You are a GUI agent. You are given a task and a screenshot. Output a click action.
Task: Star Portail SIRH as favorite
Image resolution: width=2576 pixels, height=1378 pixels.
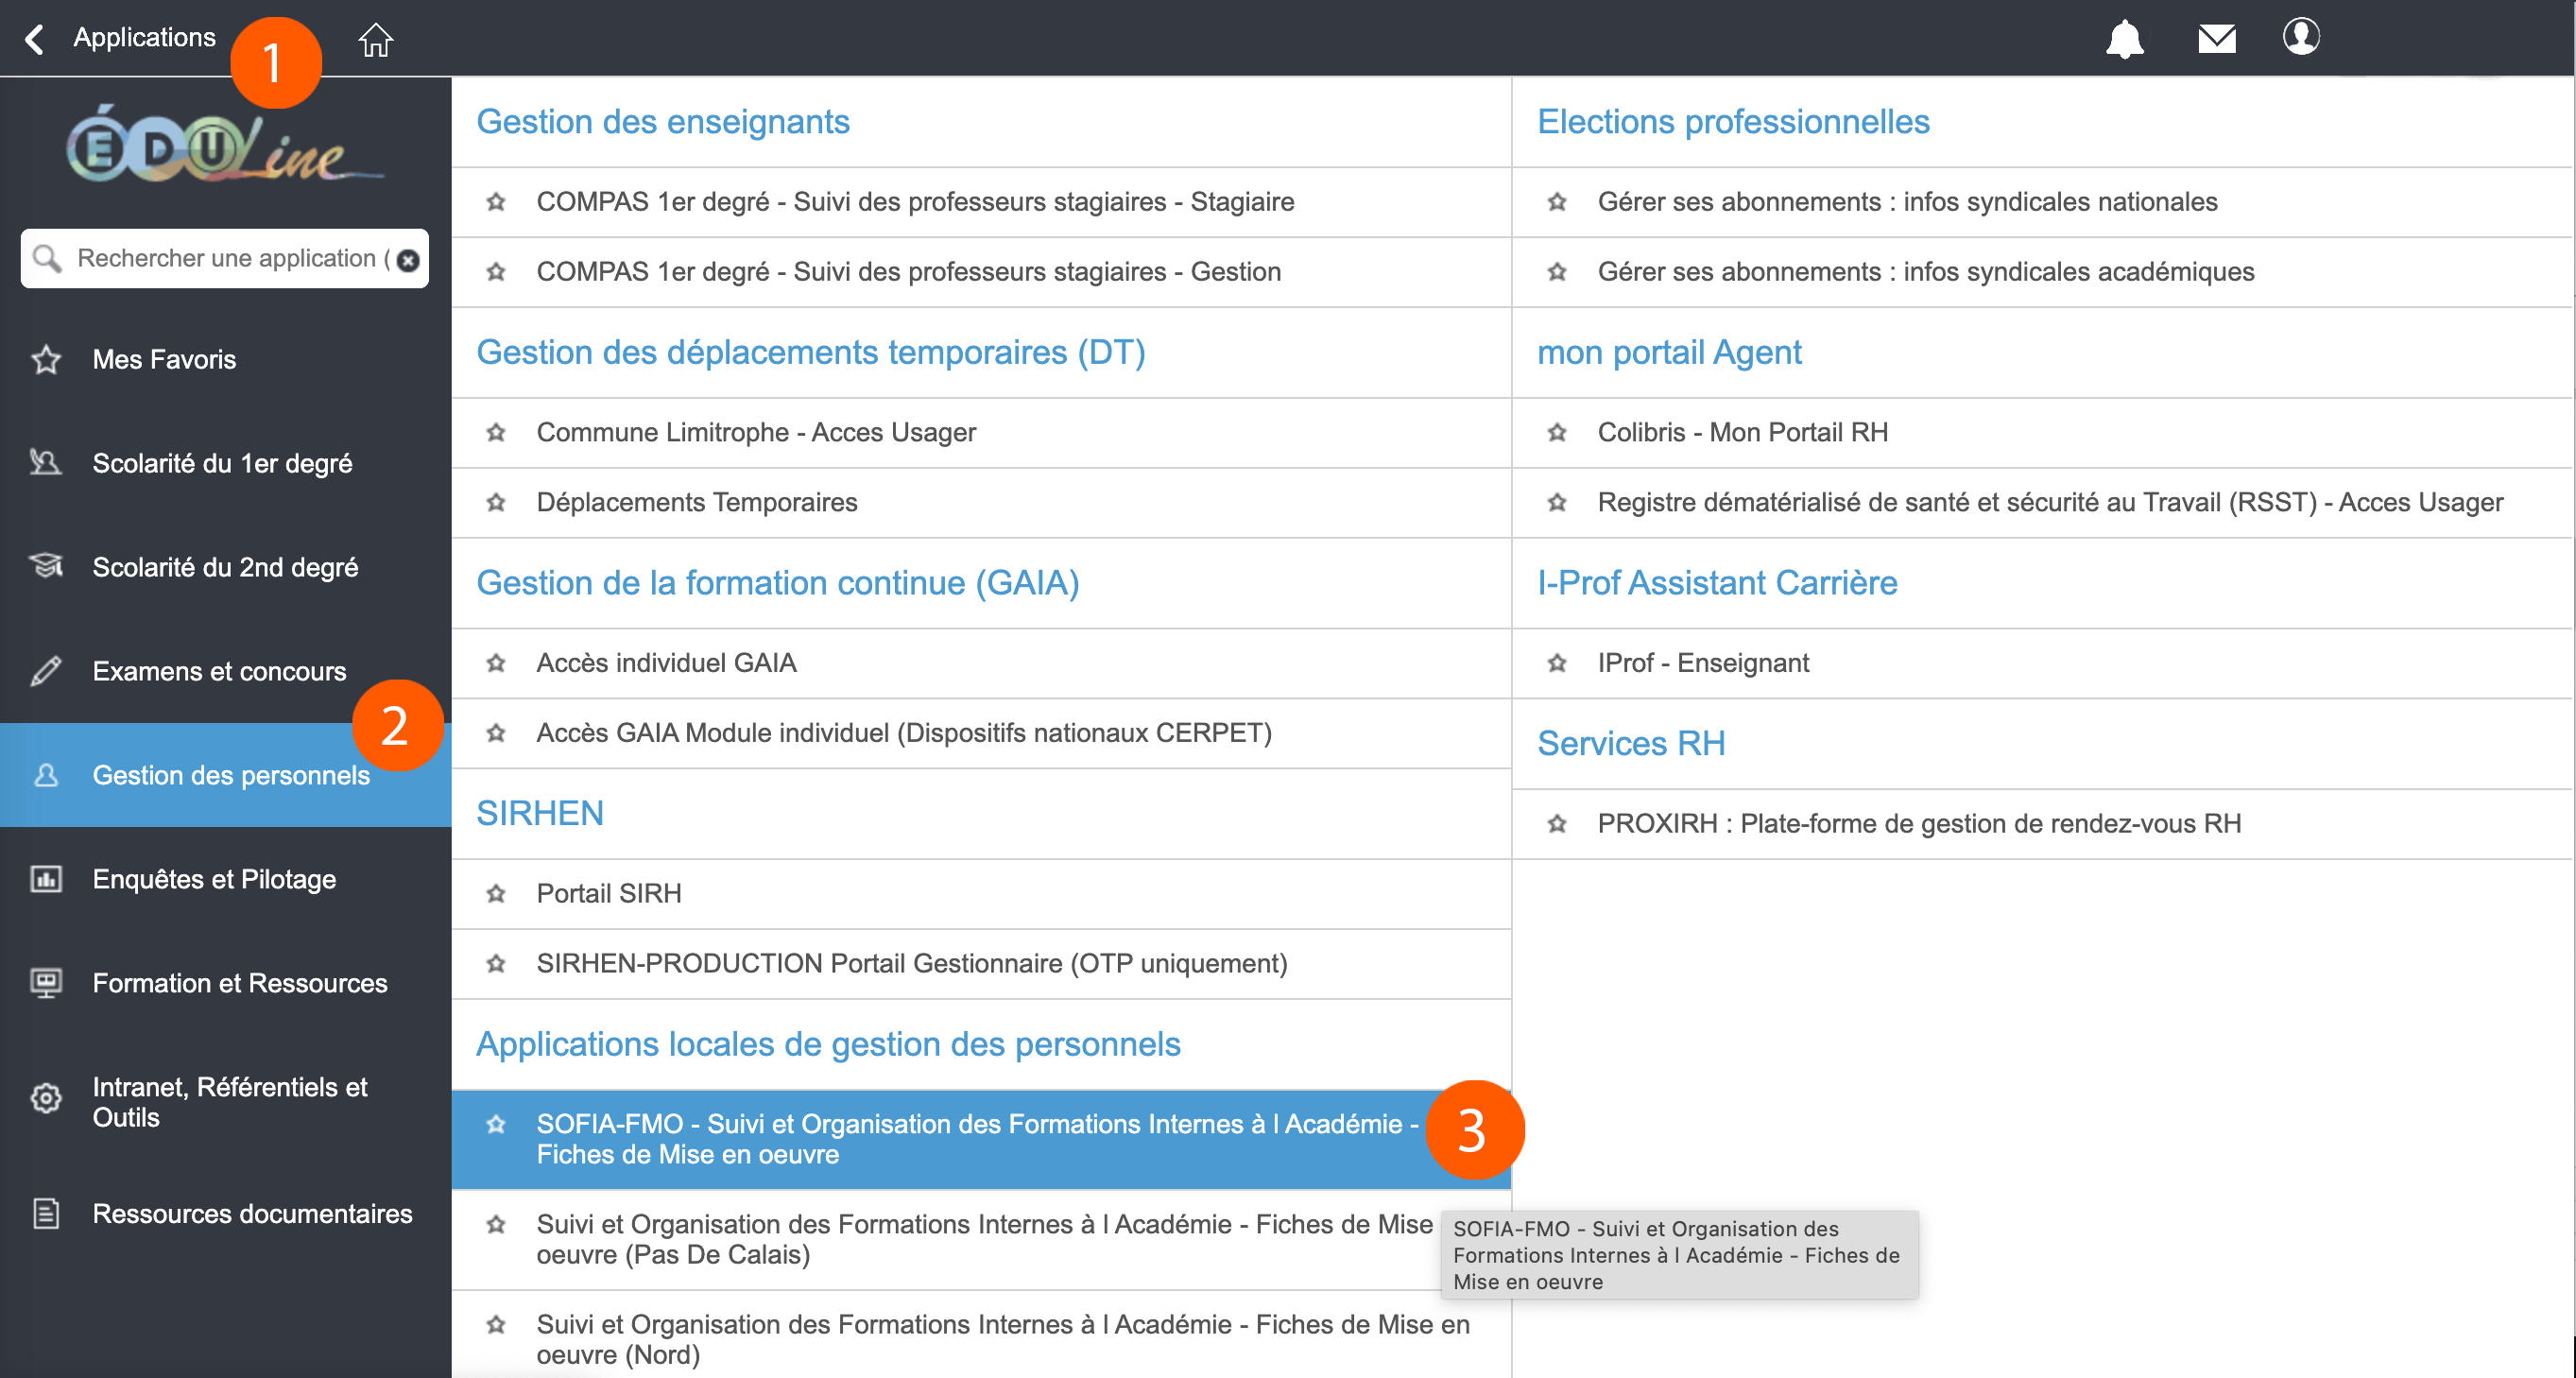(x=496, y=894)
